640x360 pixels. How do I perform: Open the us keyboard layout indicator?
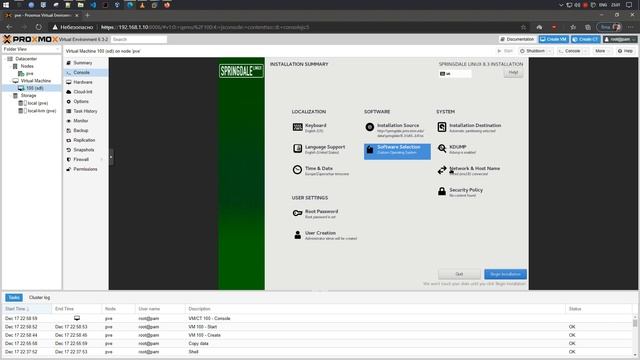pos(455,74)
